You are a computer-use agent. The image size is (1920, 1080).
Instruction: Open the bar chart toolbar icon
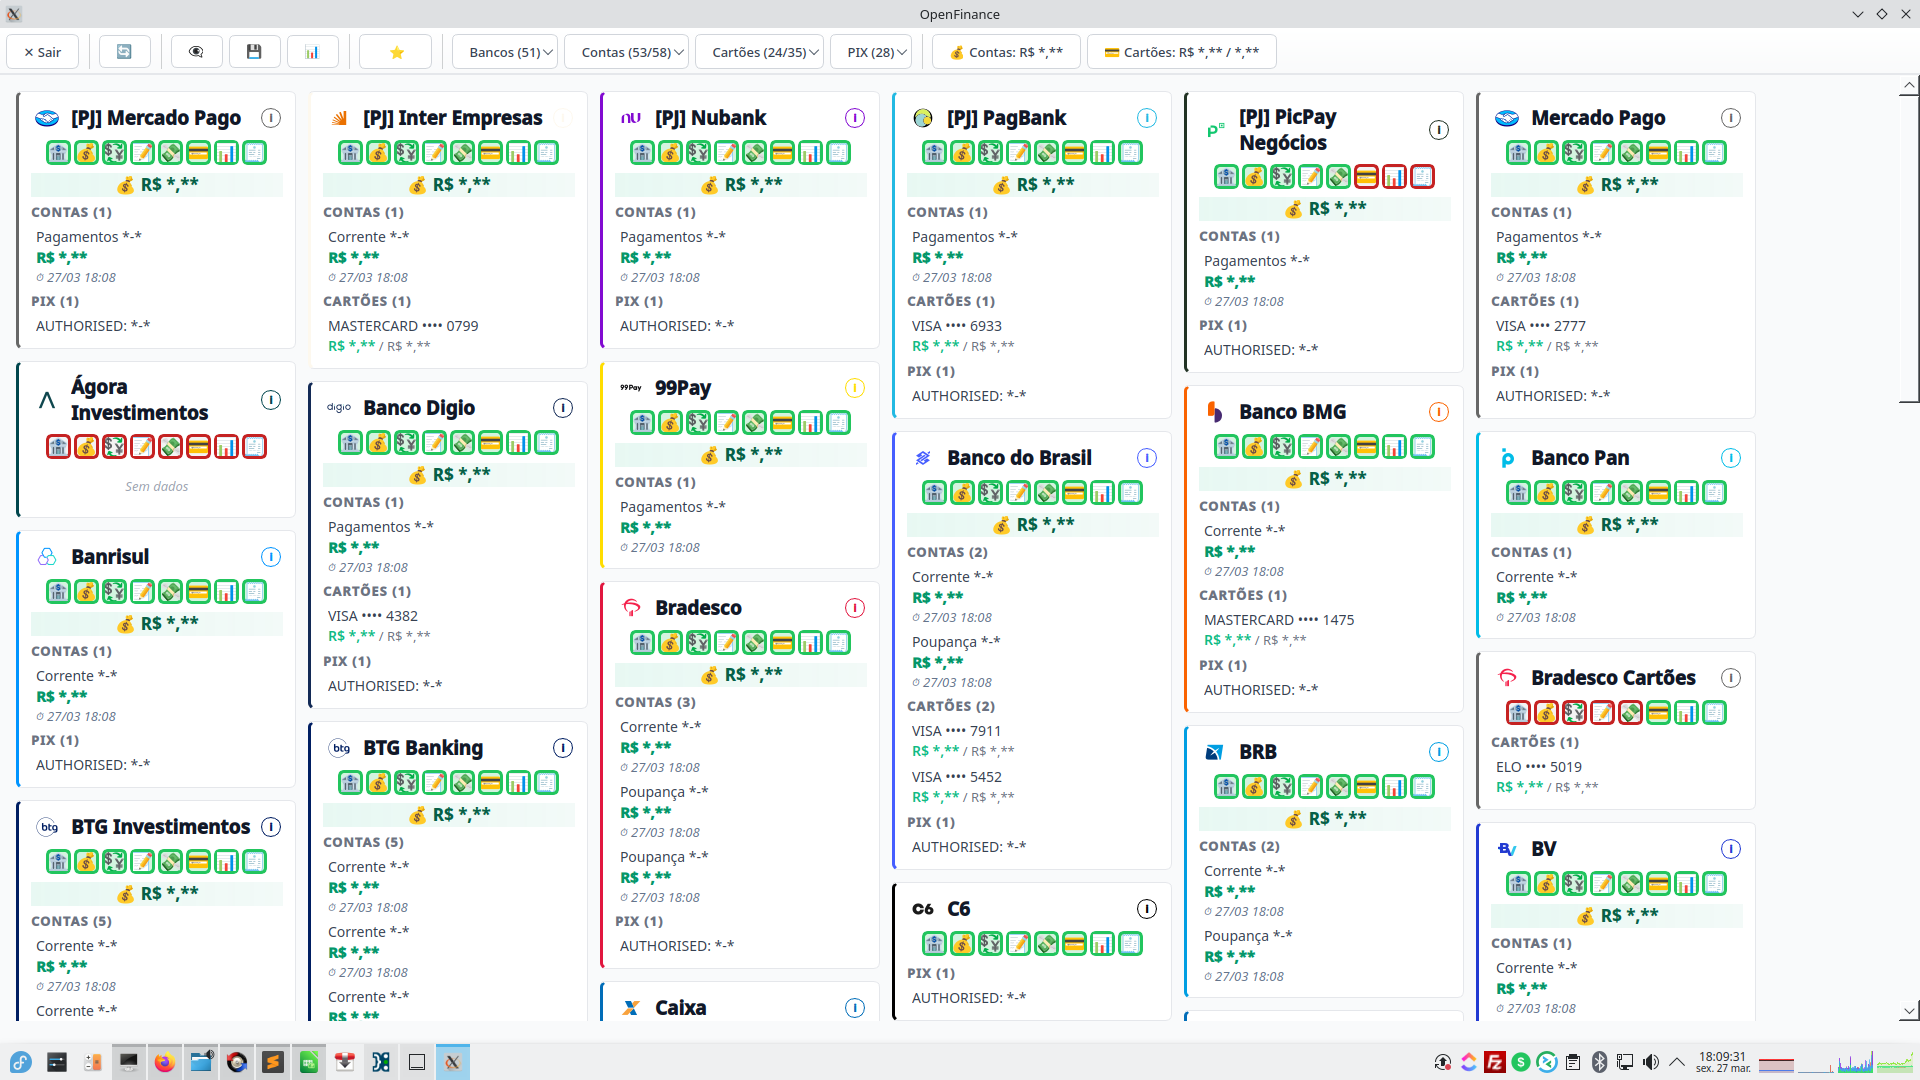point(312,52)
